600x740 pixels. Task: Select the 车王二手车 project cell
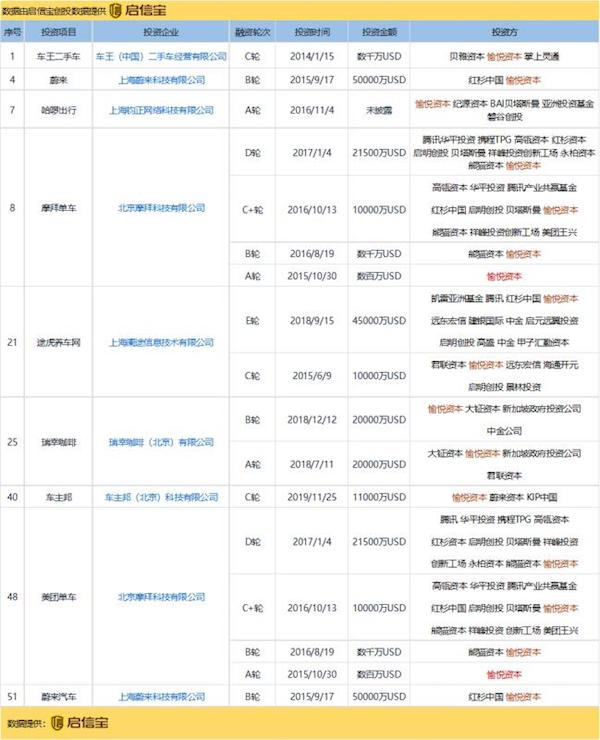59,56
